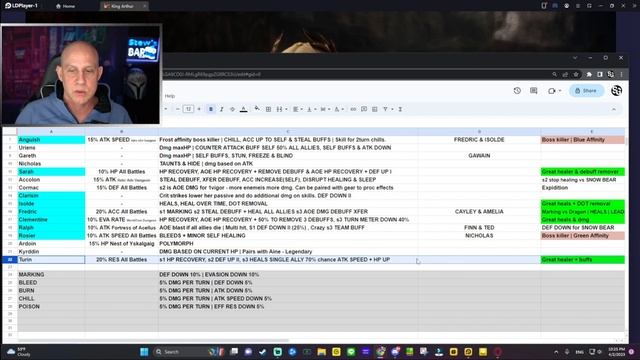Click the create filter icon

pos(385,109)
